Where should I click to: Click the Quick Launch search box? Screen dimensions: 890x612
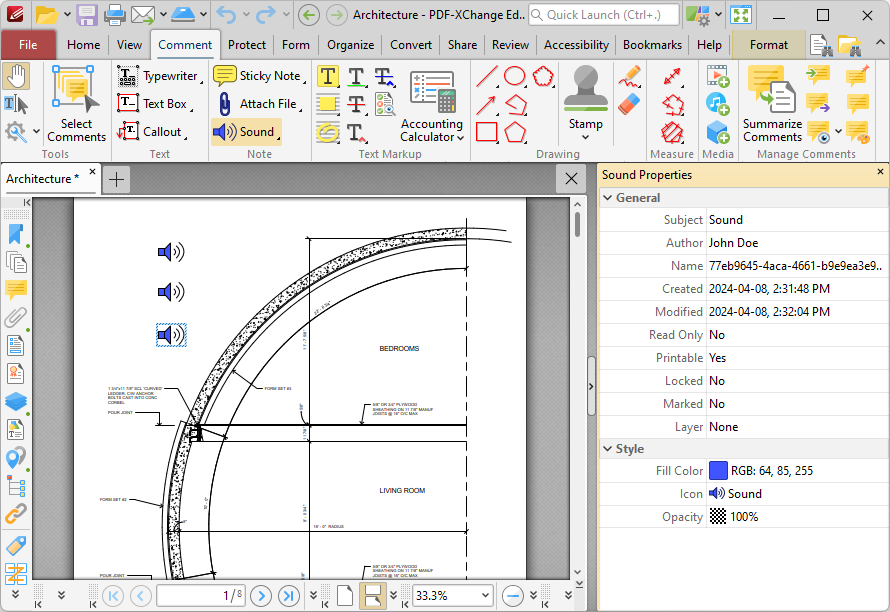point(604,15)
